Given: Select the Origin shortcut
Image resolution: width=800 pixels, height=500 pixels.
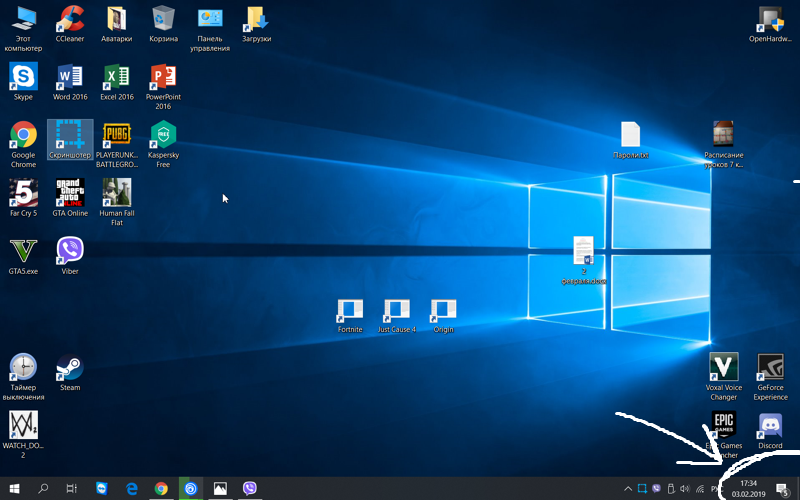Looking at the screenshot, I should pyautogui.click(x=443, y=316).
